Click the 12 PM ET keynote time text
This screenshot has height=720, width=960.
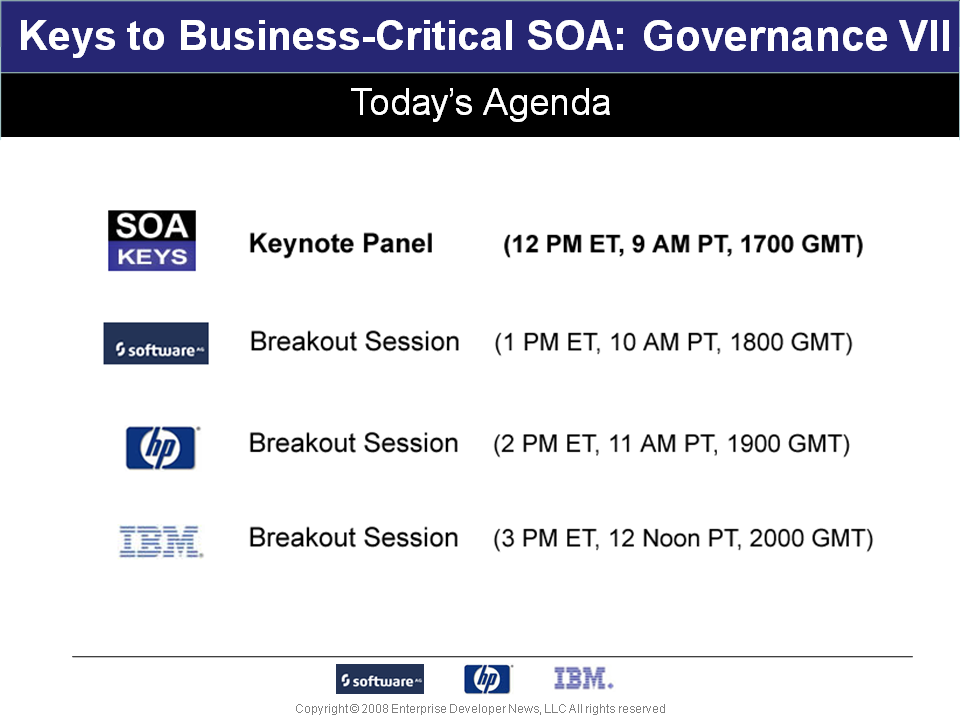pos(683,244)
